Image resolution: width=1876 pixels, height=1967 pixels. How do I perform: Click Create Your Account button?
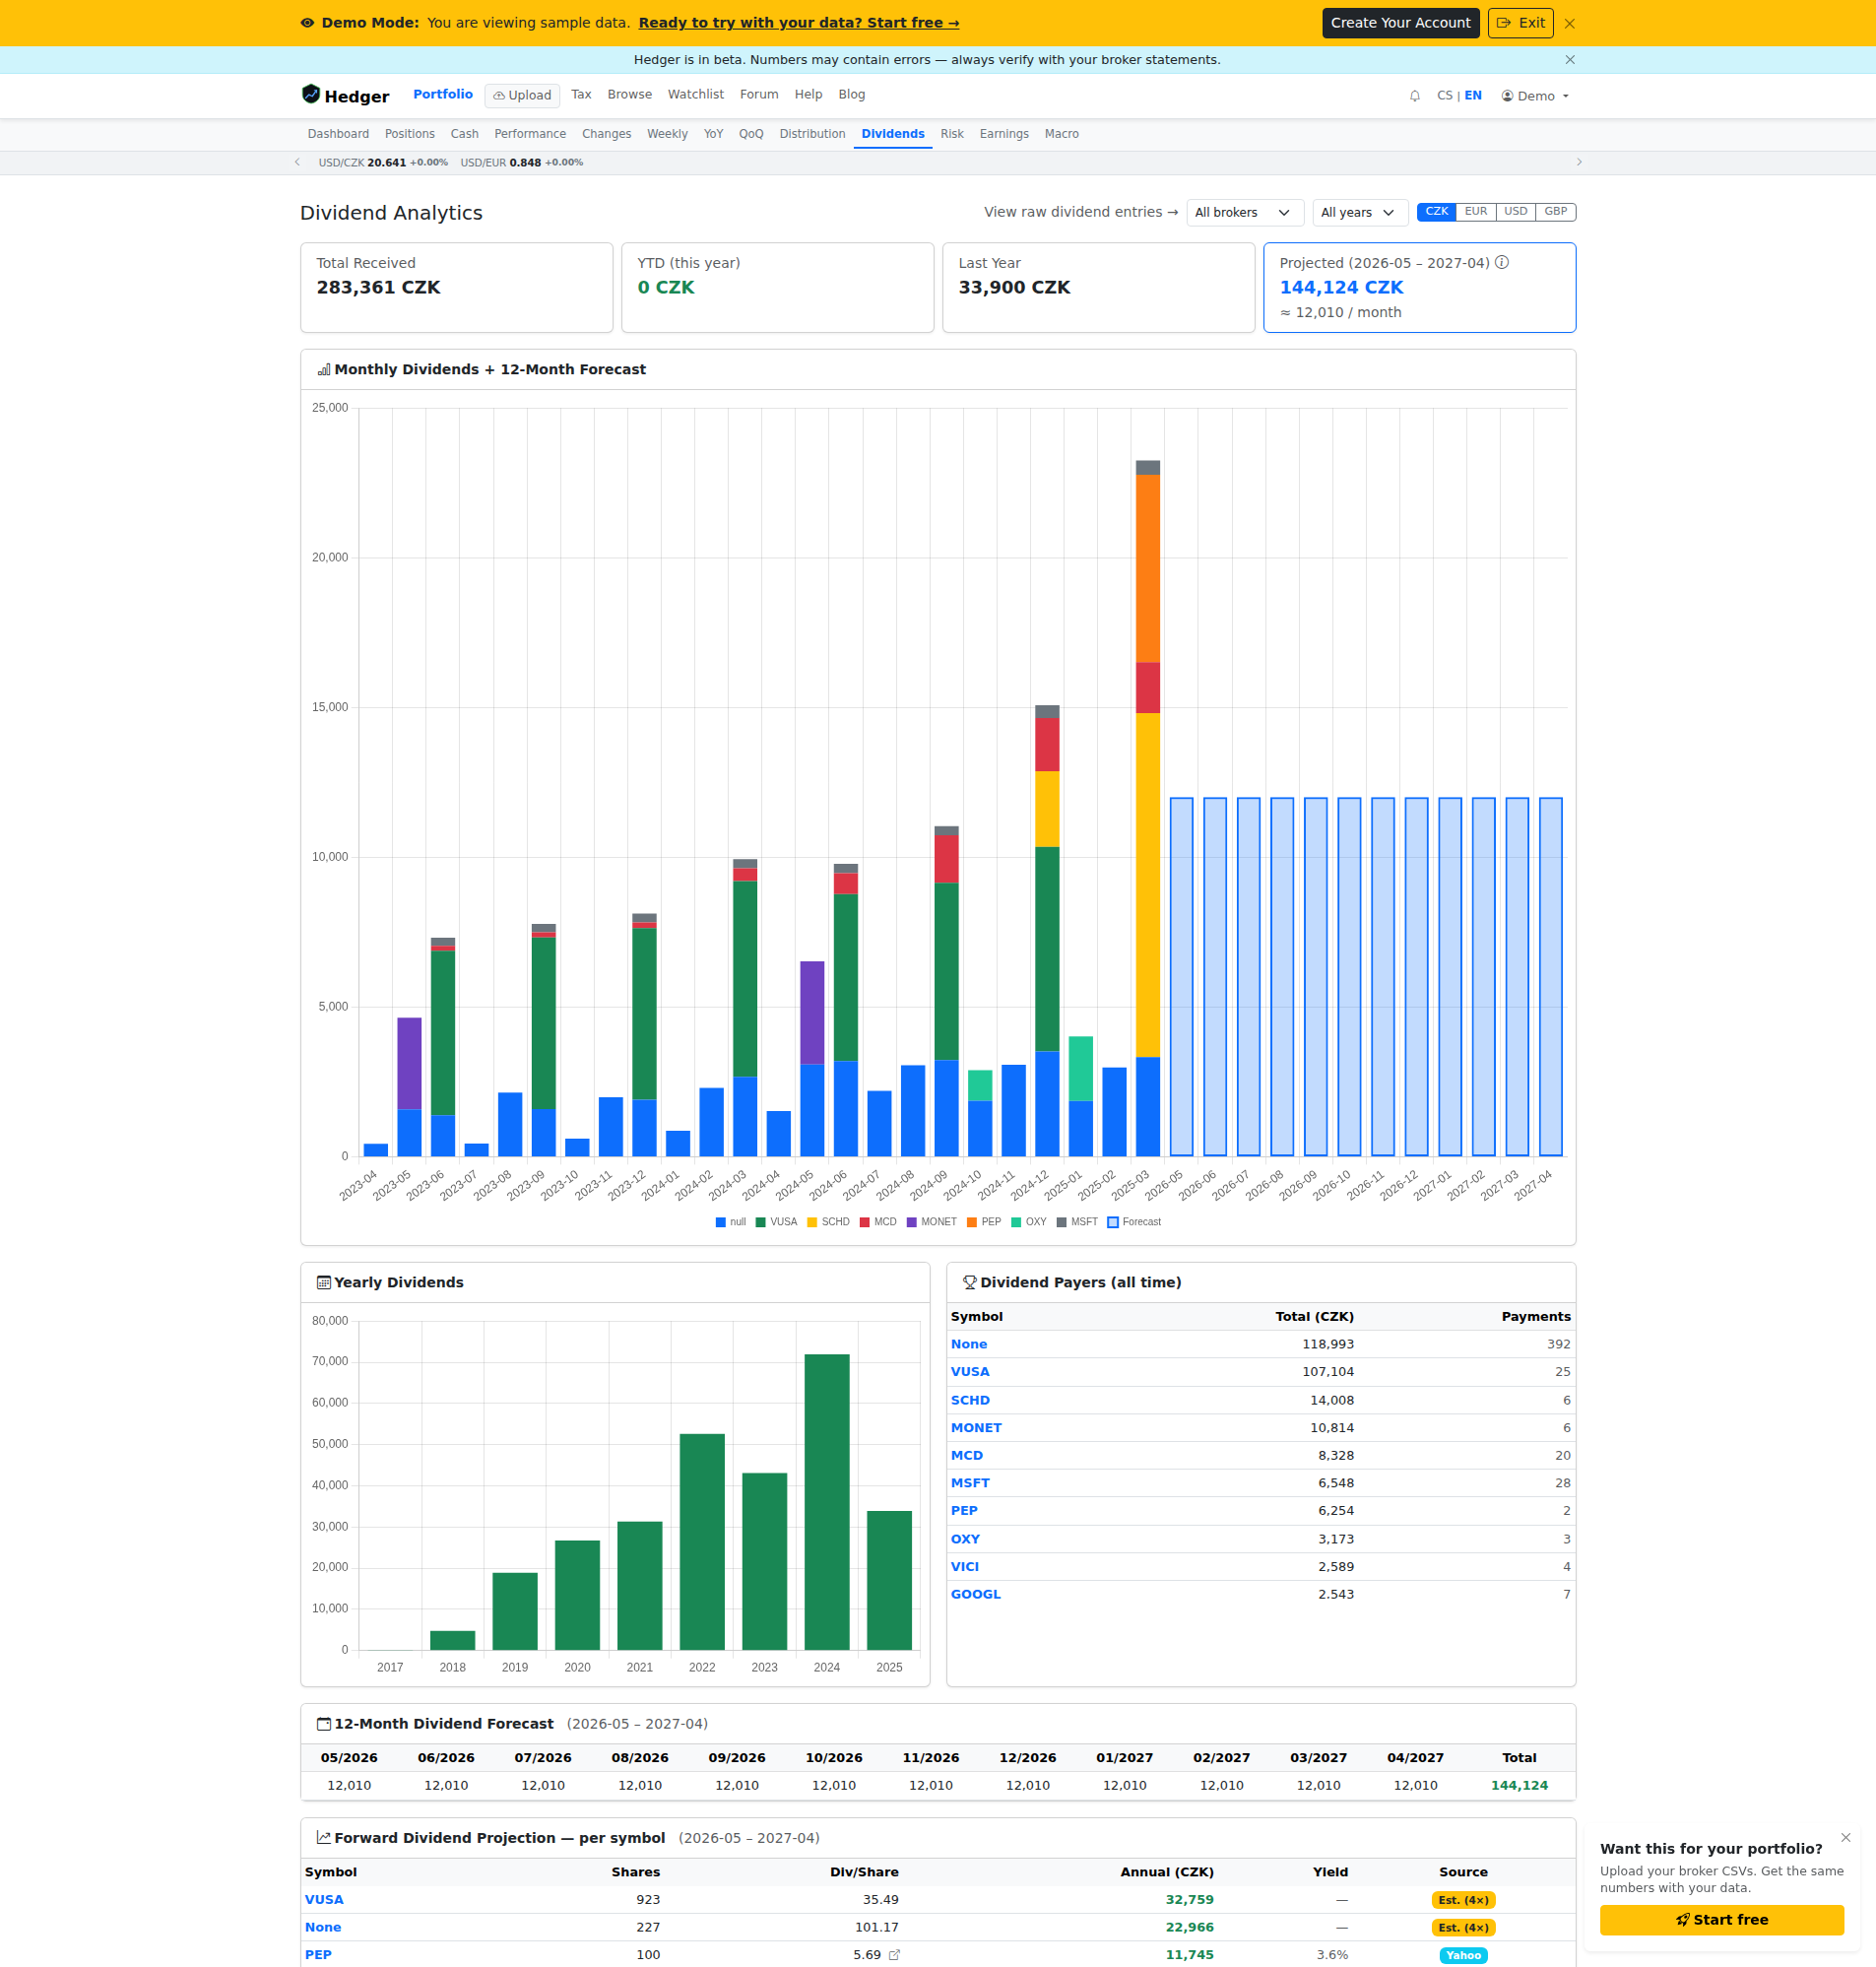1400,23
